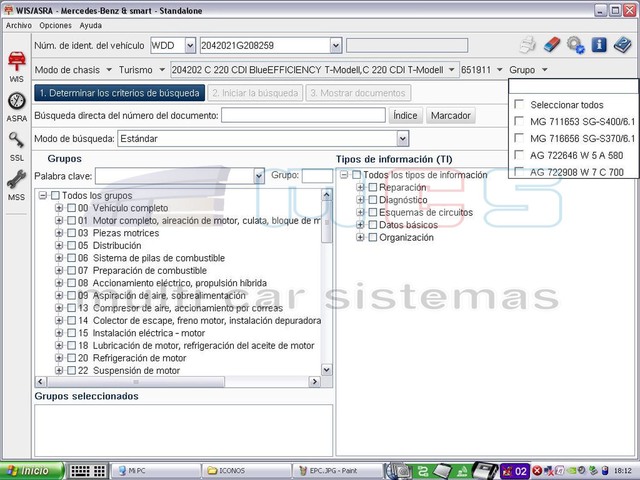Screen dimensions: 640x480
Task: Check the Reparación information type
Action: (373, 188)
